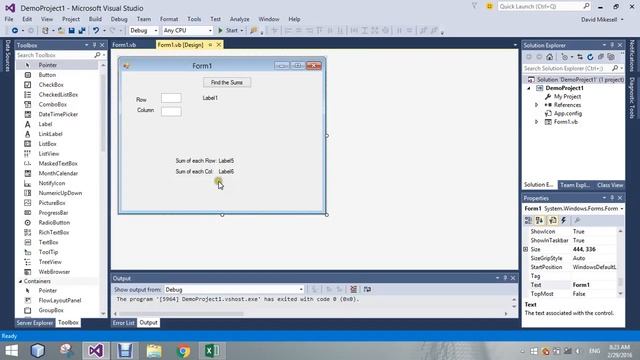
Task: Switch to the Error List tab
Action: pyautogui.click(x=123, y=323)
